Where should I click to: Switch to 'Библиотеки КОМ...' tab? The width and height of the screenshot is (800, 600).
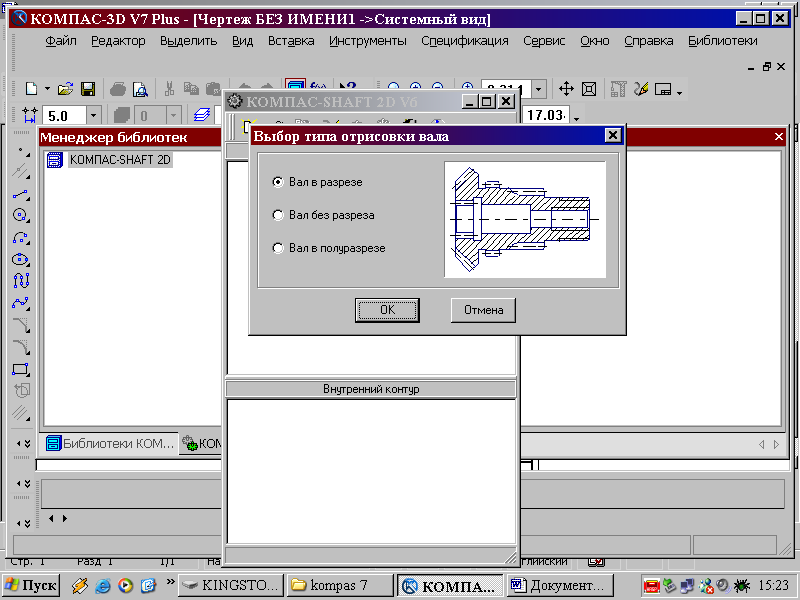[110, 443]
